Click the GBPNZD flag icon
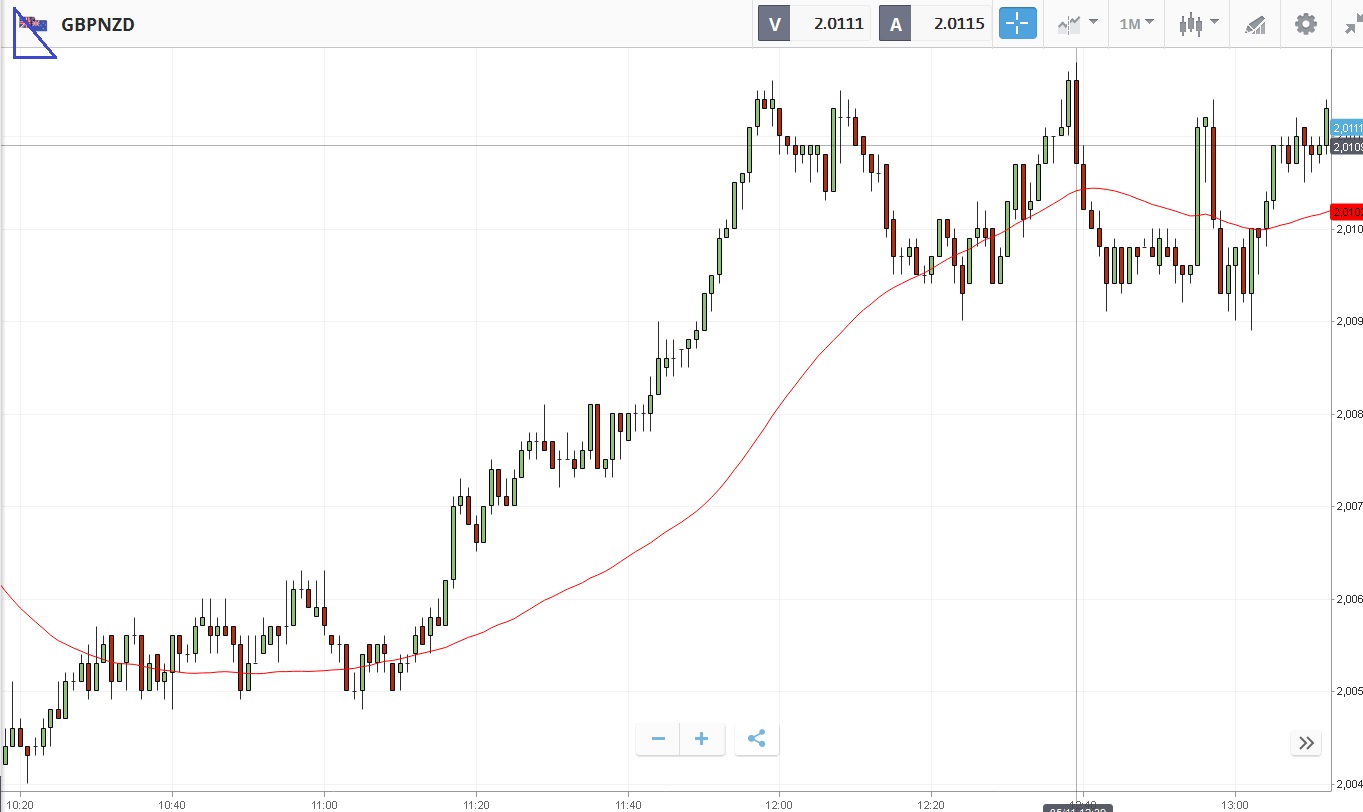Viewport: 1363px width, 812px height. click(33, 24)
